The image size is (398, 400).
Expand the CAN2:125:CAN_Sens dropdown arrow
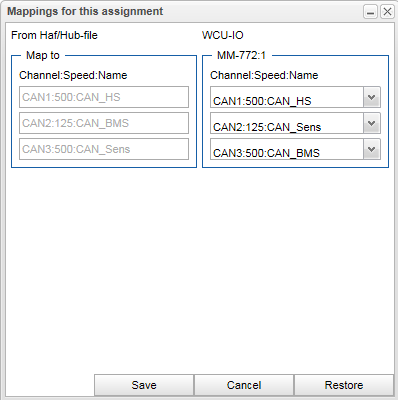(x=372, y=123)
